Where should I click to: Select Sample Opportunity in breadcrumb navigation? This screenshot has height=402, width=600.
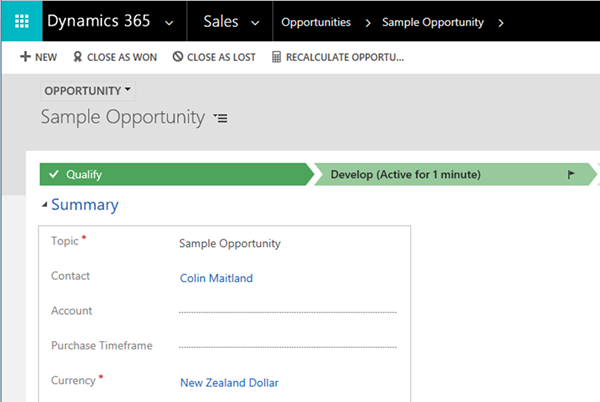[x=432, y=21]
